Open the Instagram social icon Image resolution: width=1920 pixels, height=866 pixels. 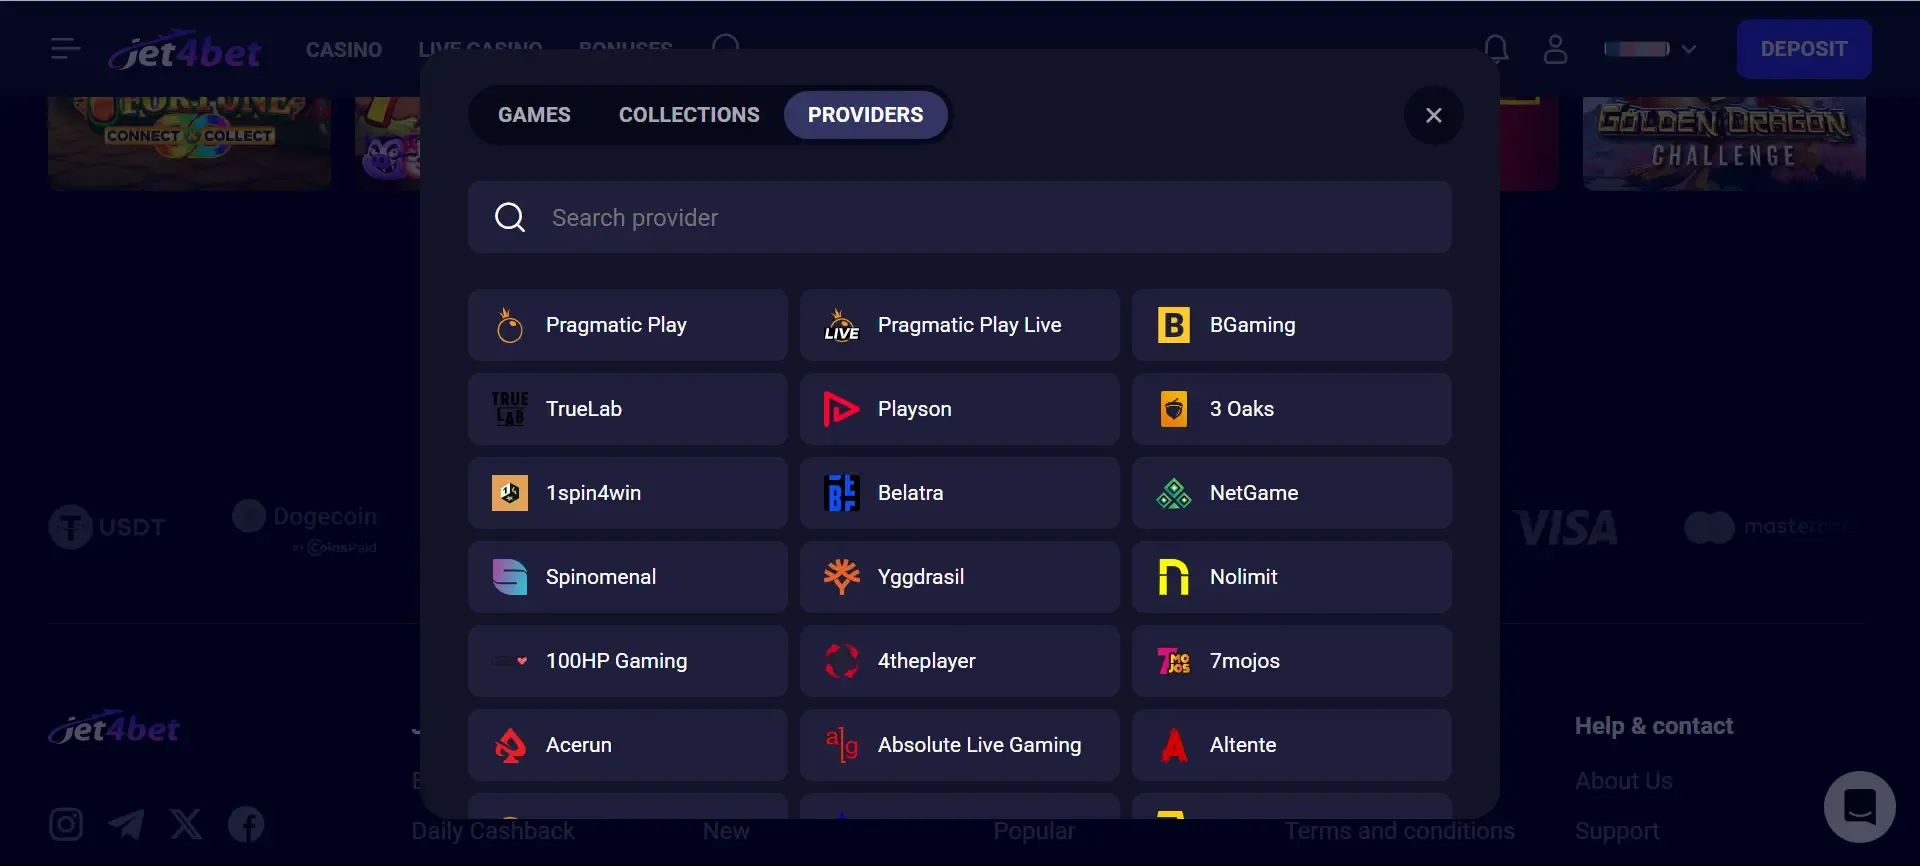coord(66,825)
